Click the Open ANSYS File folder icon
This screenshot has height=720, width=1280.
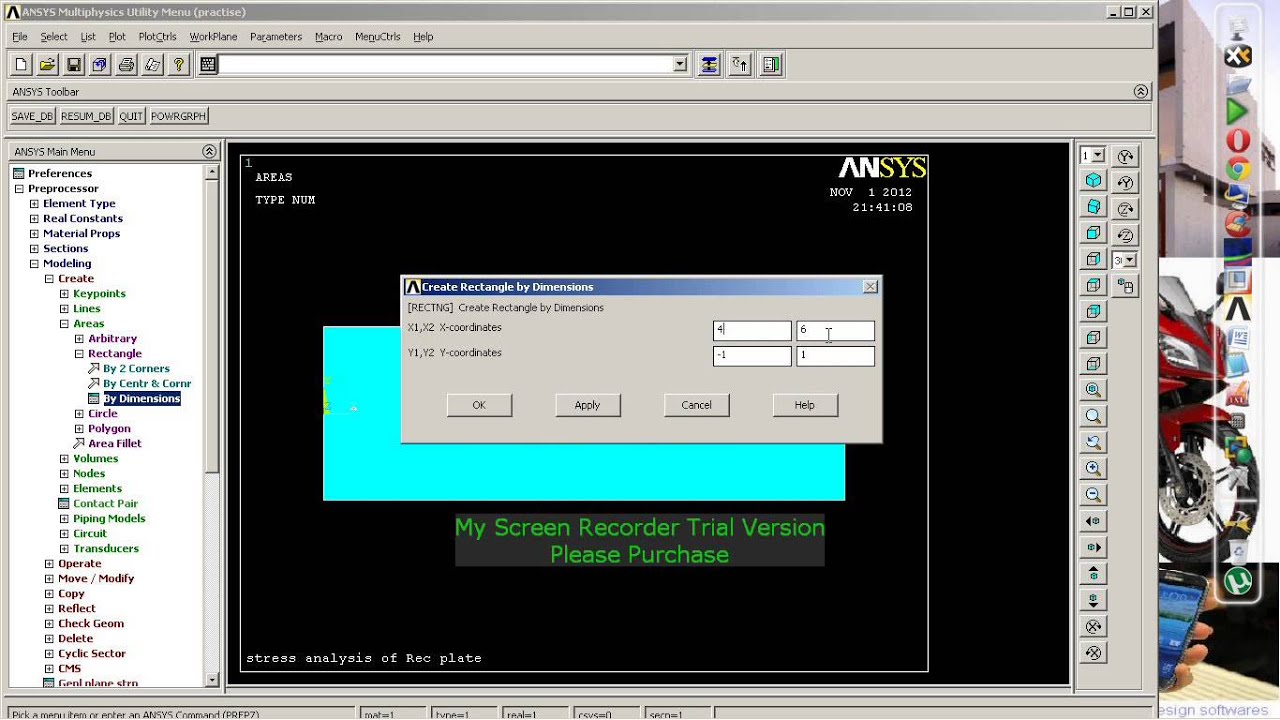pos(47,65)
